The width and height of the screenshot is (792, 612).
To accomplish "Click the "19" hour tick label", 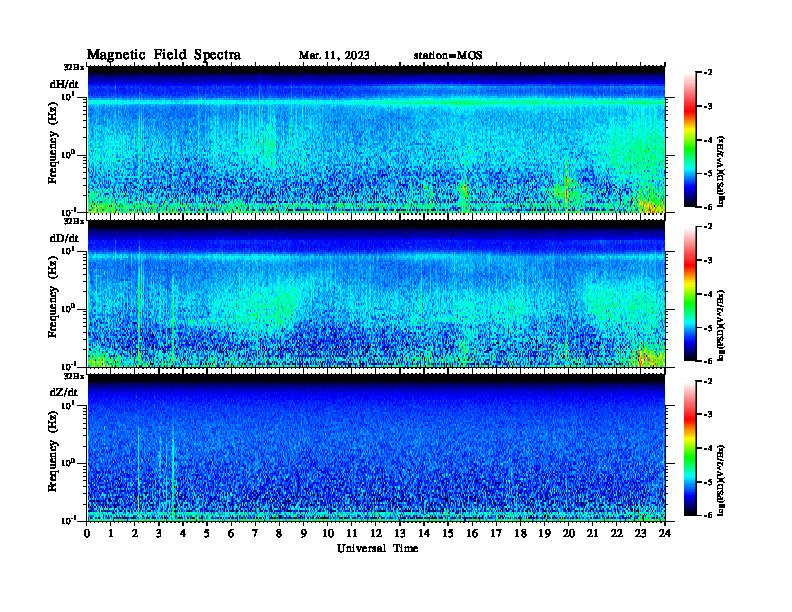I will click(544, 534).
